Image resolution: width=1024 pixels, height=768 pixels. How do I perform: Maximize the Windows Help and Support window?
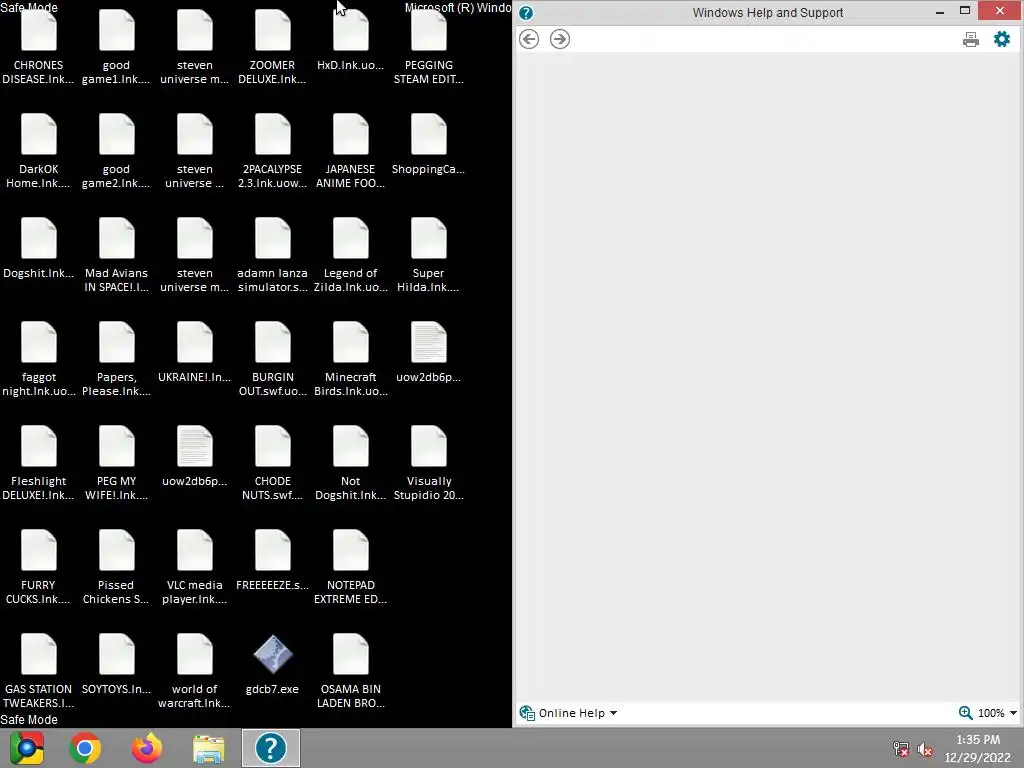point(965,10)
